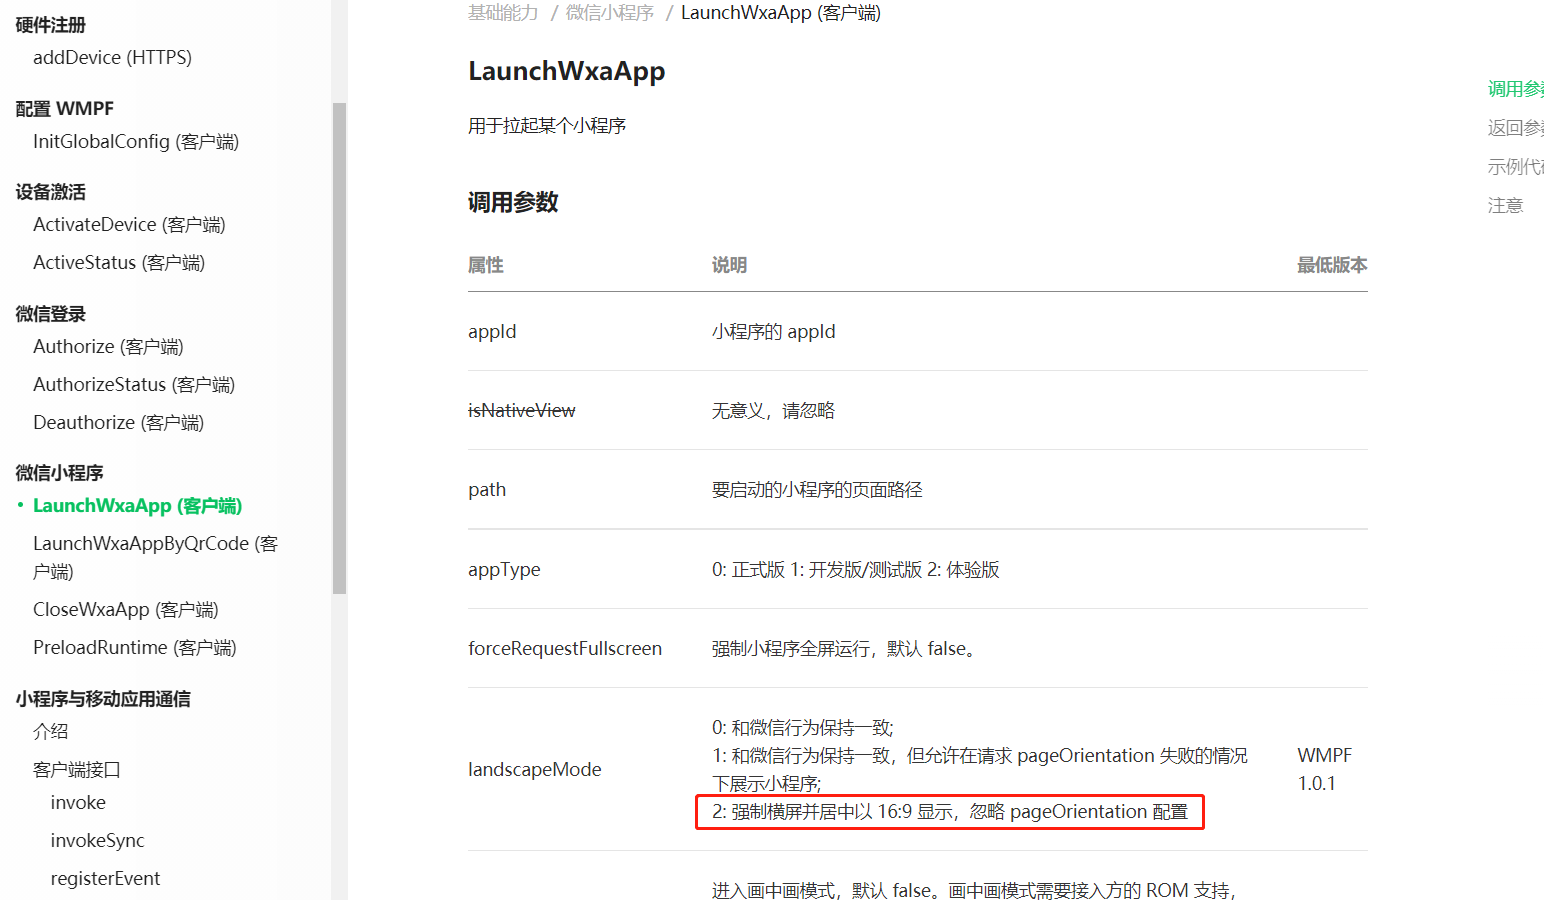Screen dimensions: 1544x900
Task: Jump to 示例代码 in page outline
Action: (x=1515, y=167)
